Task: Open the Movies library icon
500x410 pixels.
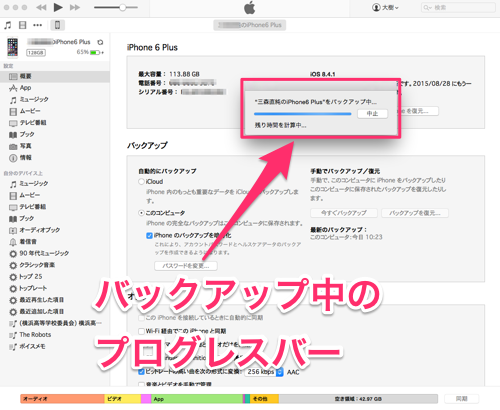Action: tap(22, 25)
